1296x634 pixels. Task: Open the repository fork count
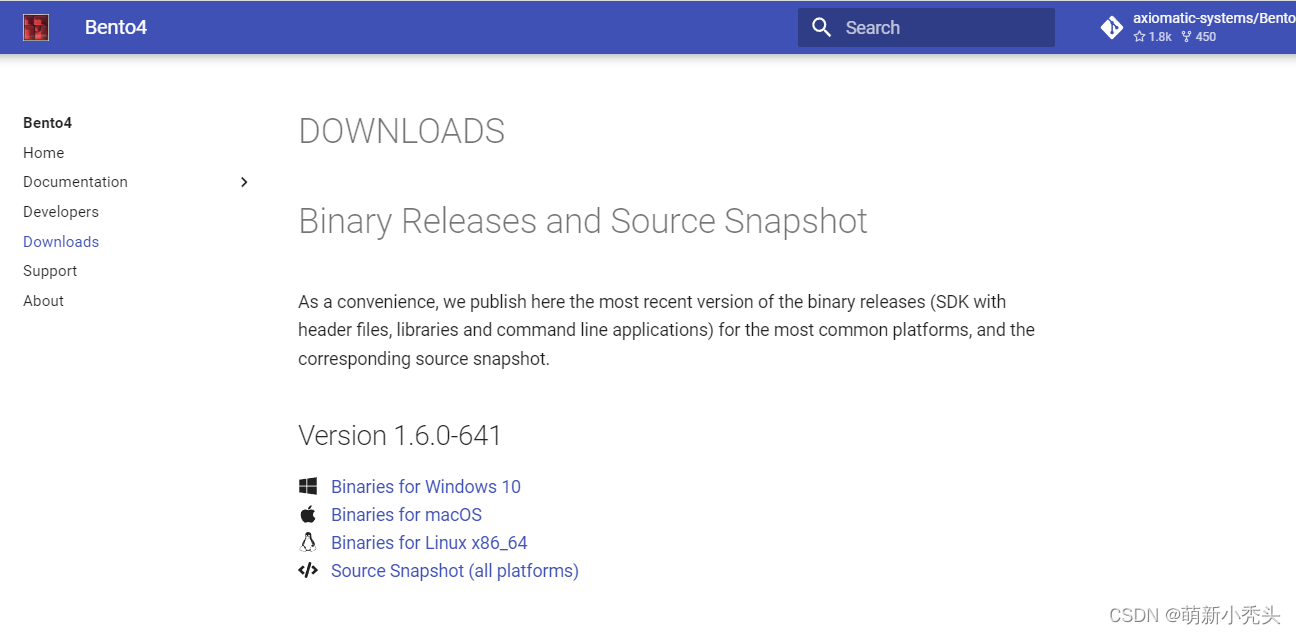pos(1198,37)
